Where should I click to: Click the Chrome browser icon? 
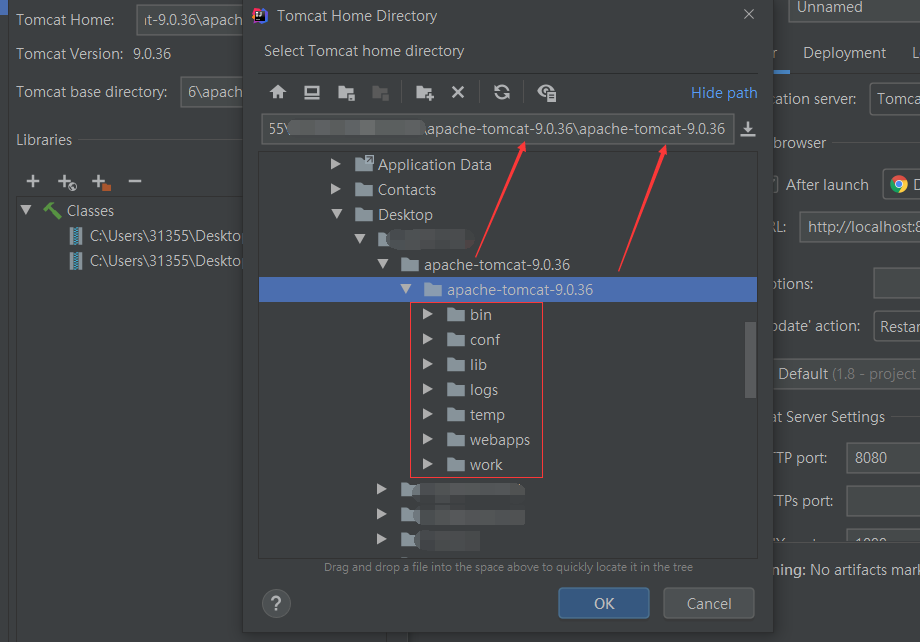[x=898, y=184]
